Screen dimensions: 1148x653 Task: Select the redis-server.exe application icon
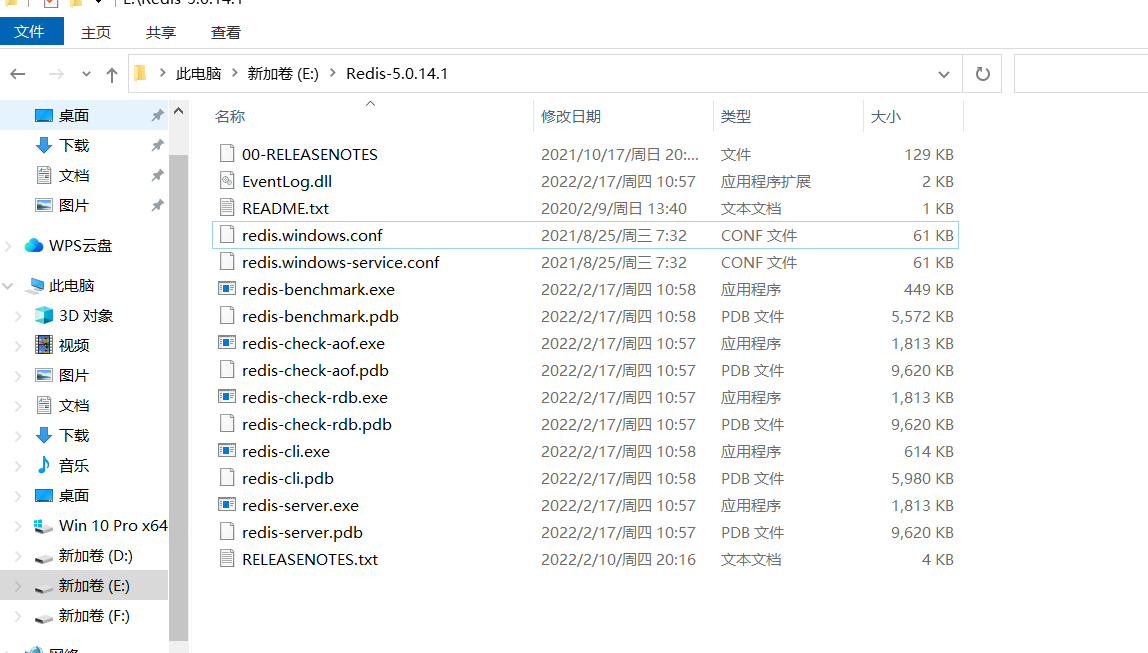pos(227,505)
